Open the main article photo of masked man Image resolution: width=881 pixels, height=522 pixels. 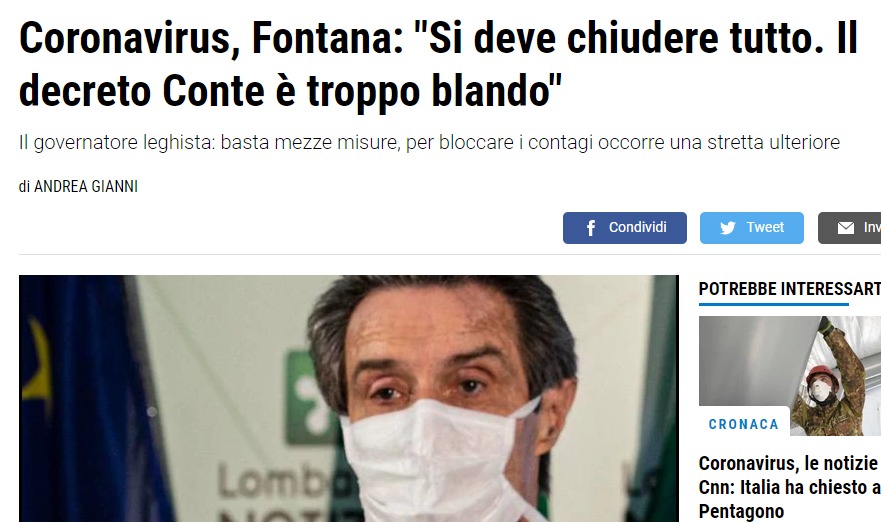(x=349, y=398)
